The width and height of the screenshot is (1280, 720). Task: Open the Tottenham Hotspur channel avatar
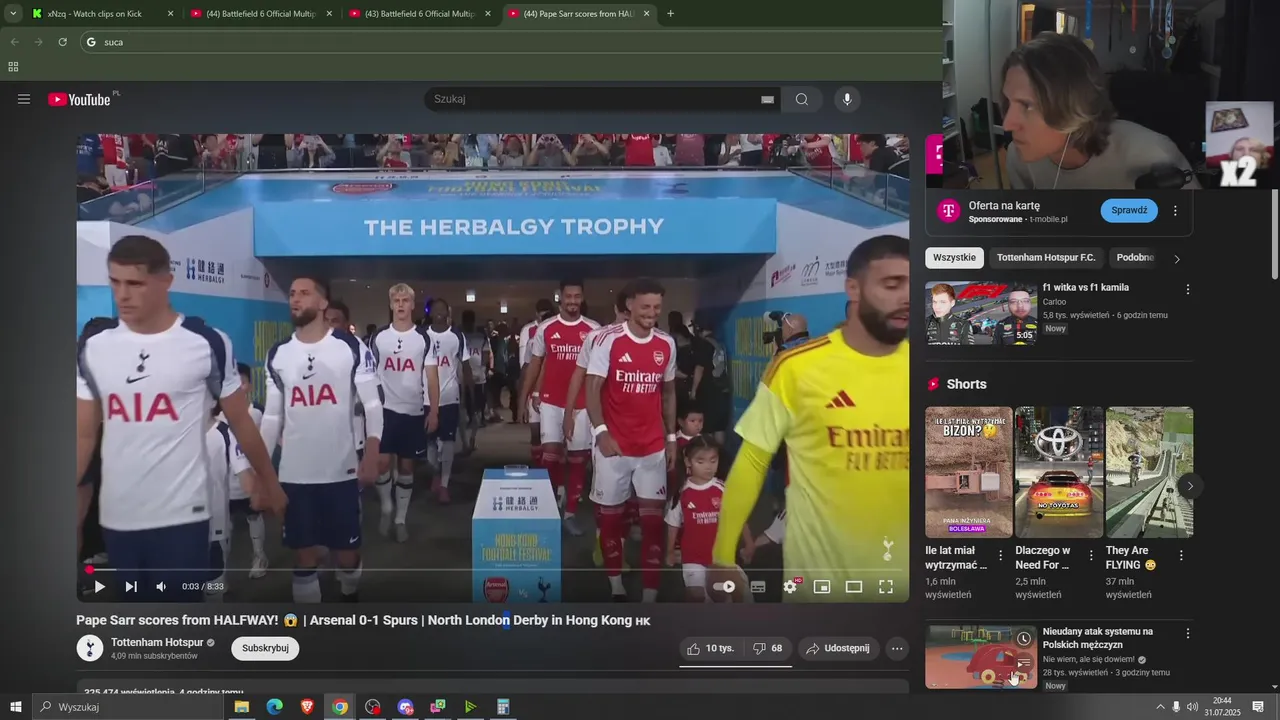(x=90, y=648)
